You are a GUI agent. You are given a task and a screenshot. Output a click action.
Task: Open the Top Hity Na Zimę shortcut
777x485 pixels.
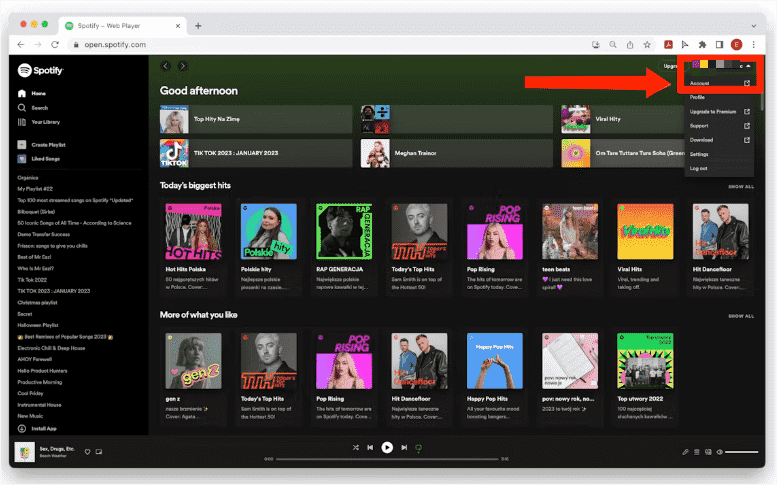[x=256, y=119]
